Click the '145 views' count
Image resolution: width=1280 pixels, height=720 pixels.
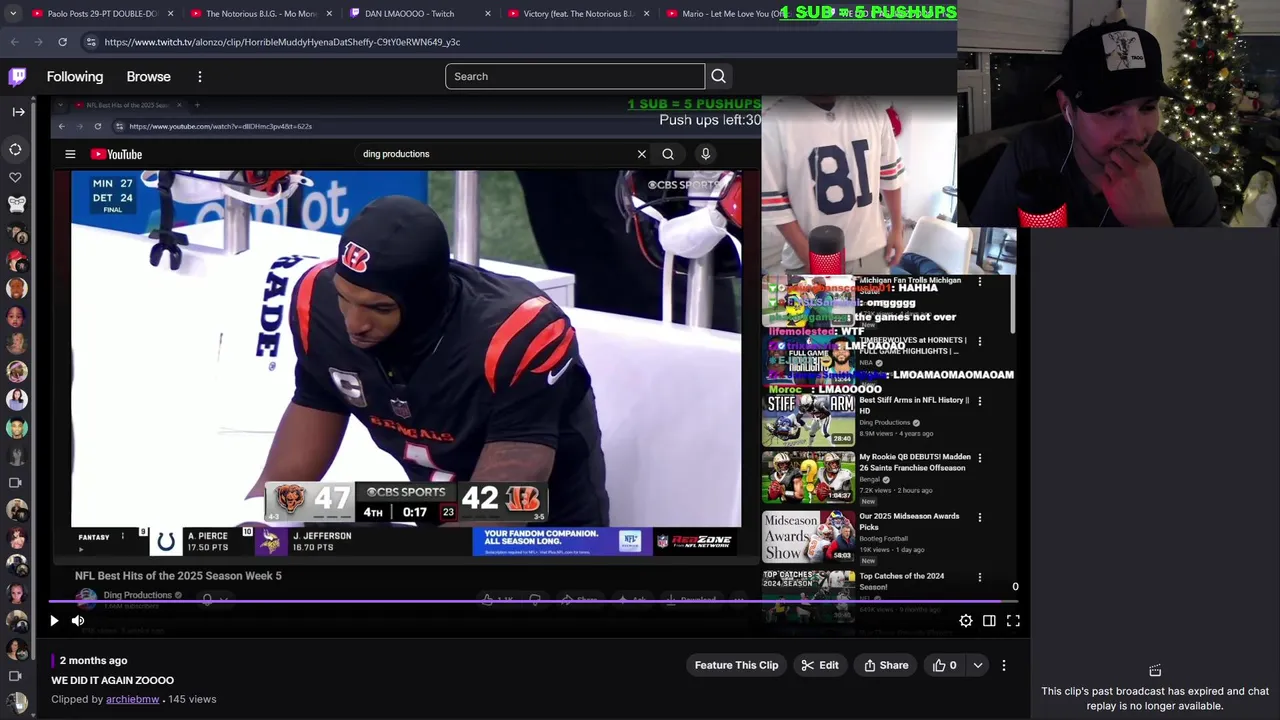192,699
